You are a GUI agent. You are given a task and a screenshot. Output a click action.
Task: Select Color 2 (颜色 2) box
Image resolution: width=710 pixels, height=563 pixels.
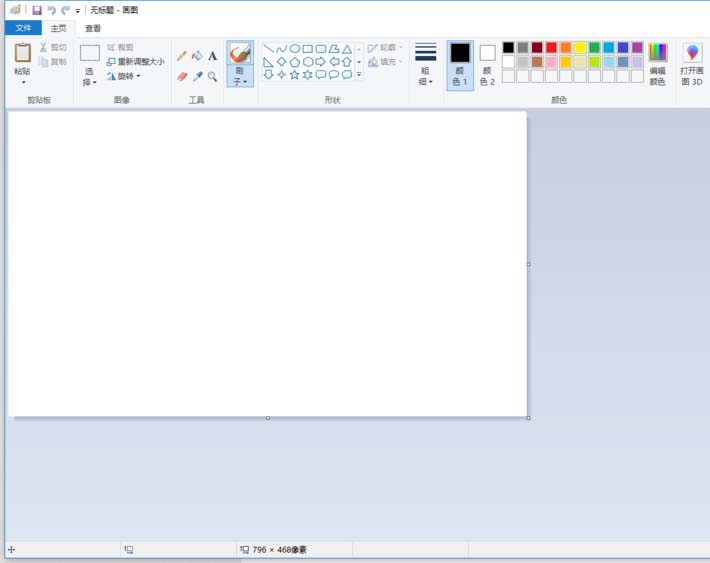pyautogui.click(x=487, y=65)
